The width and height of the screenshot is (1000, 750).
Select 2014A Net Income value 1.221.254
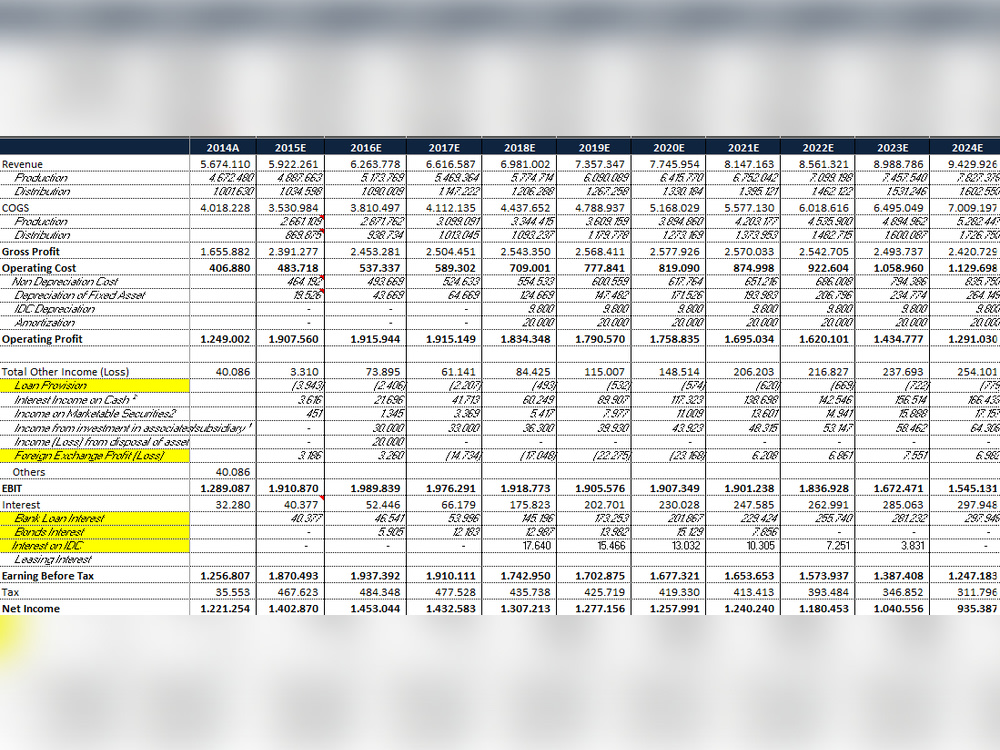pyautogui.click(x=225, y=608)
